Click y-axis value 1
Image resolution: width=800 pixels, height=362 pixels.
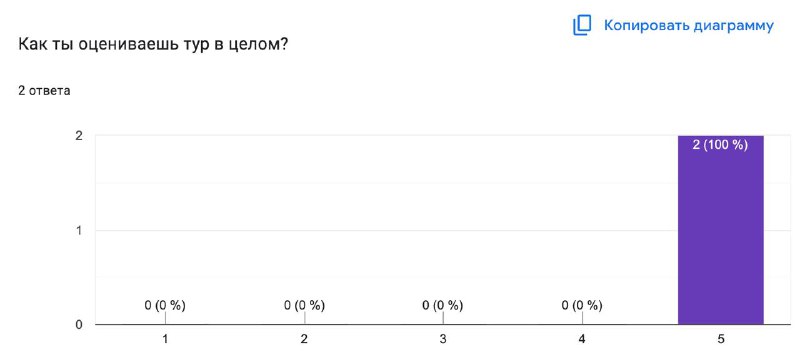point(79,230)
